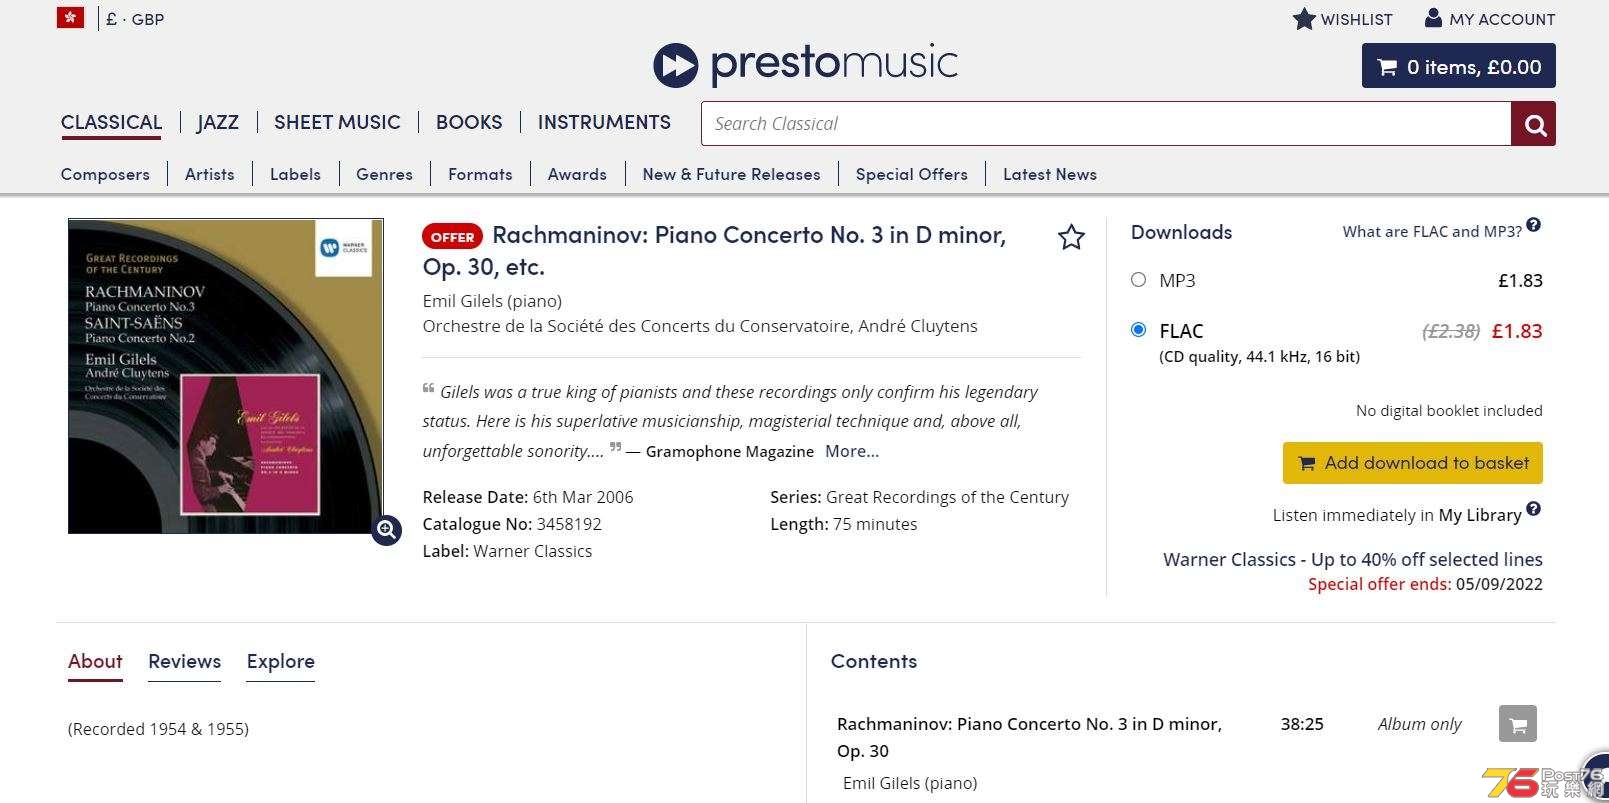Switch to the Reviews tab
The width and height of the screenshot is (1609, 803).
(x=184, y=661)
